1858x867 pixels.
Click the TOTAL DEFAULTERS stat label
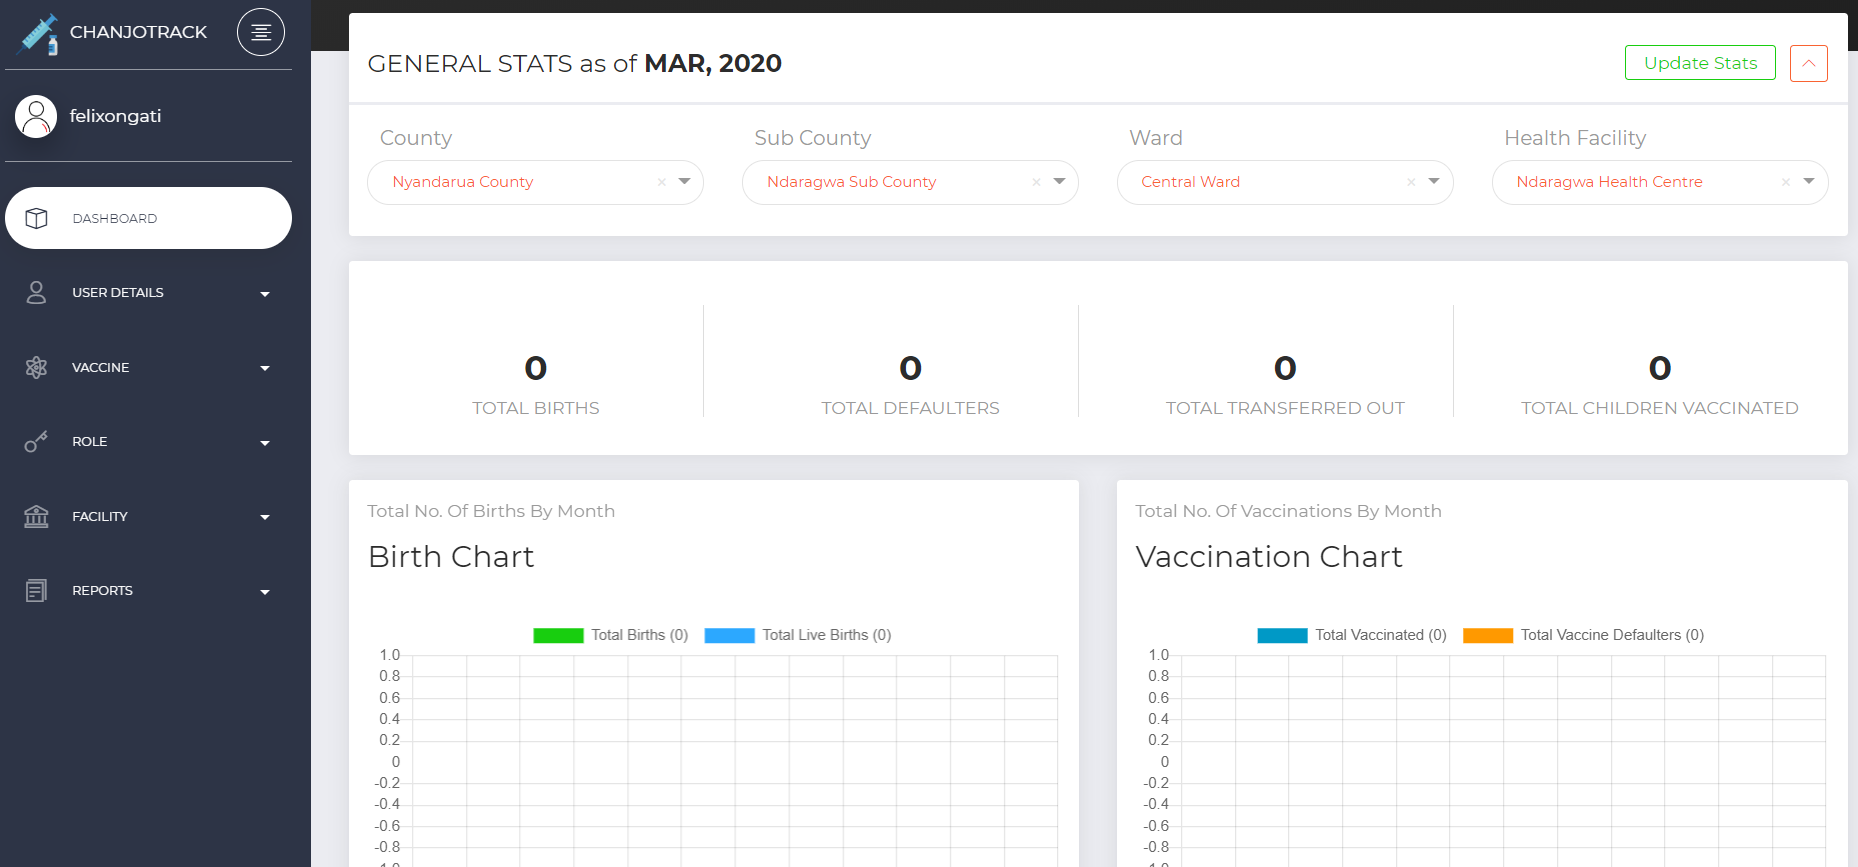[910, 408]
